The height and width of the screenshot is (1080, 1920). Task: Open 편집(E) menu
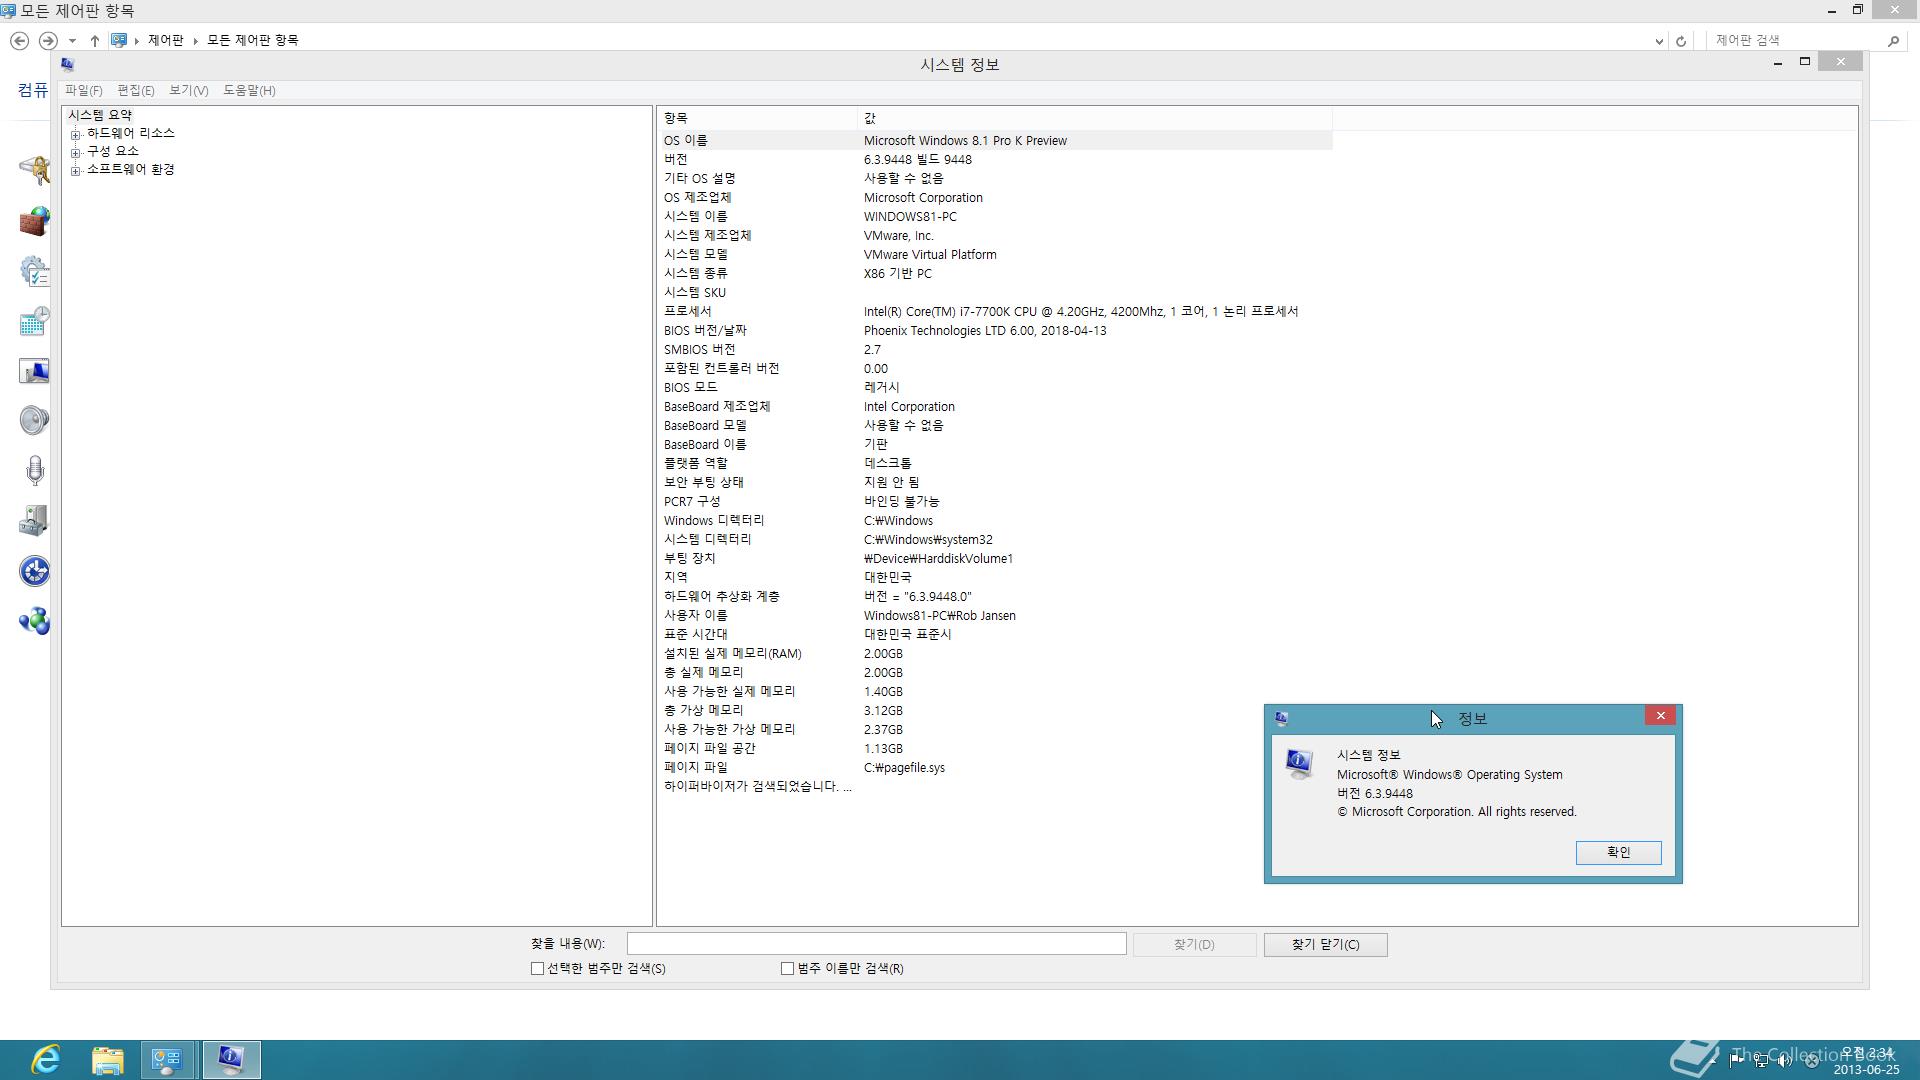[136, 90]
